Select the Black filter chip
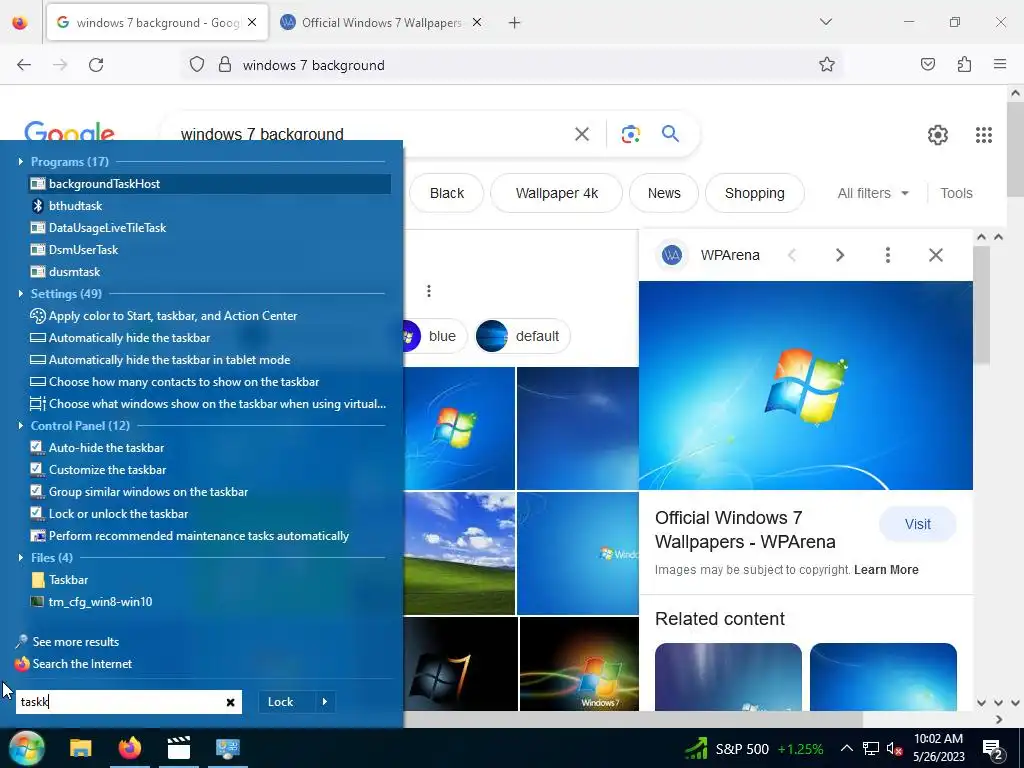Viewport: 1024px width, 768px height. (x=447, y=193)
